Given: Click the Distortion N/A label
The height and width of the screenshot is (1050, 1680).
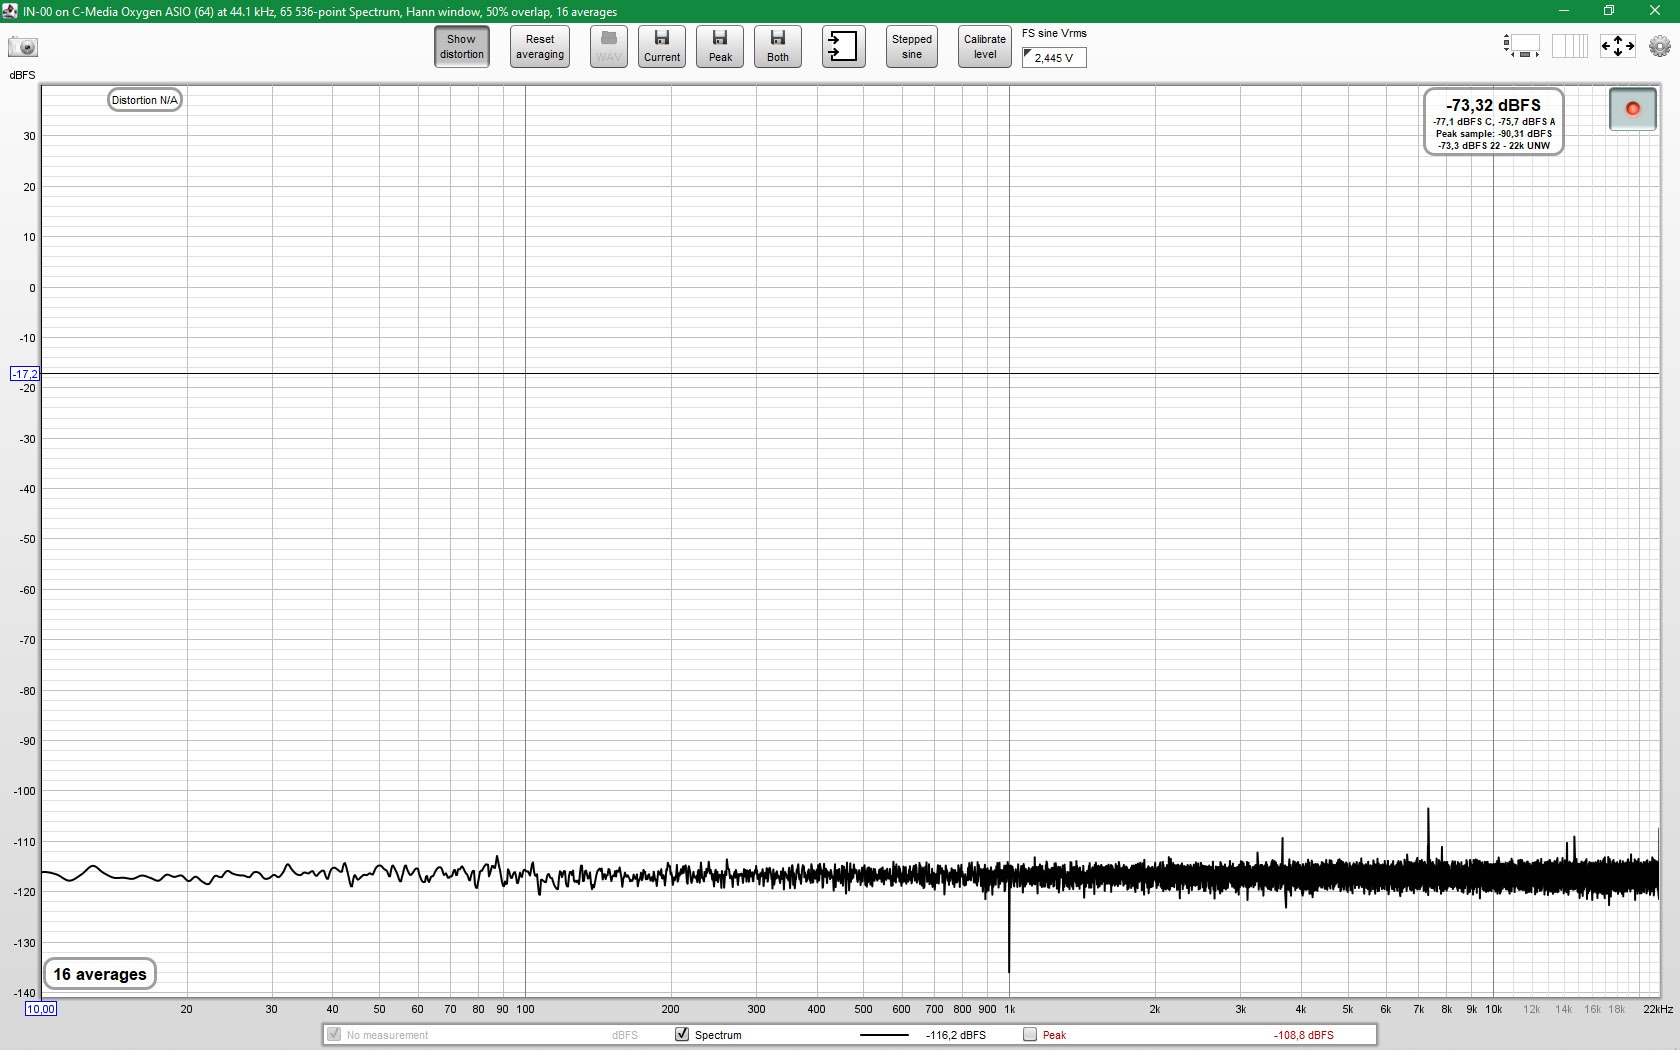Looking at the screenshot, I should (145, 100).
